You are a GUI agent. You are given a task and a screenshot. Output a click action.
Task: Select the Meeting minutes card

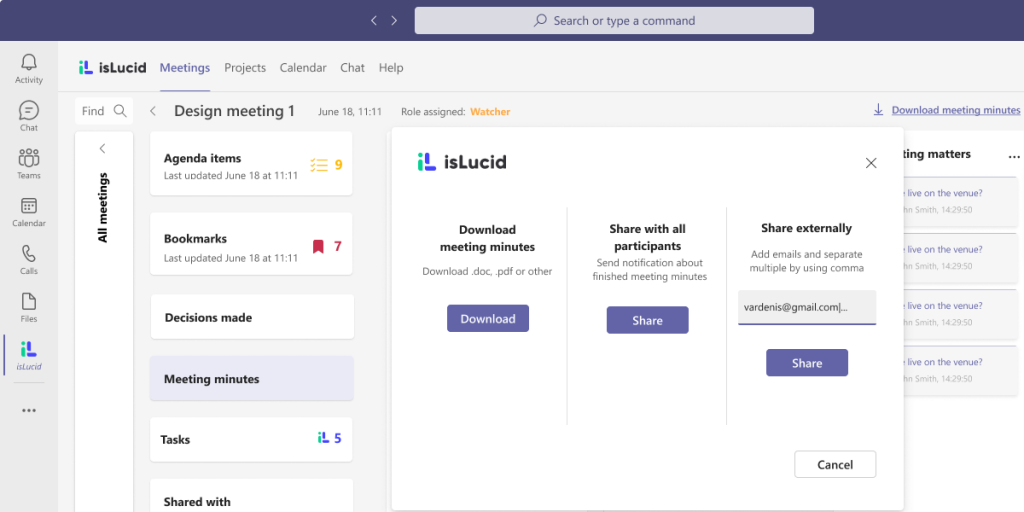pos(251,378)
